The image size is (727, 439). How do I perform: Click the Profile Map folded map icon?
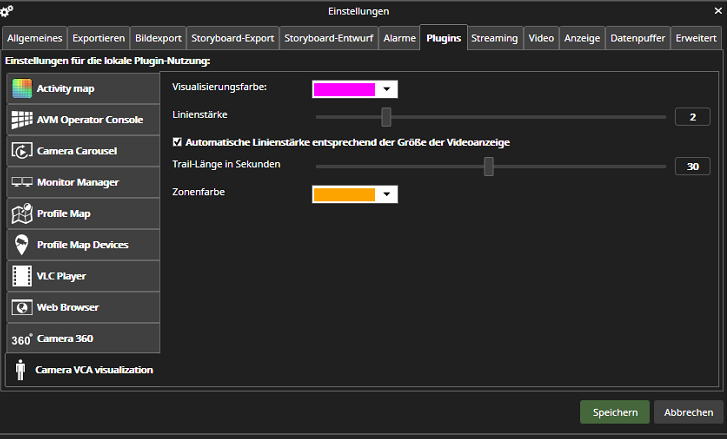pyautogui.click(x=22, y=214)
